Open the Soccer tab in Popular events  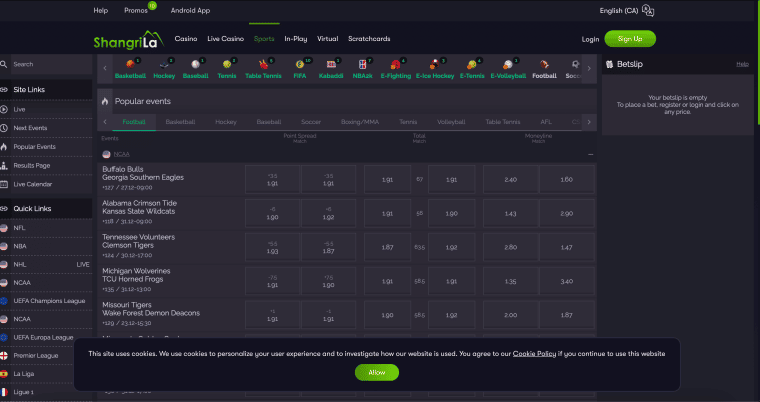[x=311, y=122]
